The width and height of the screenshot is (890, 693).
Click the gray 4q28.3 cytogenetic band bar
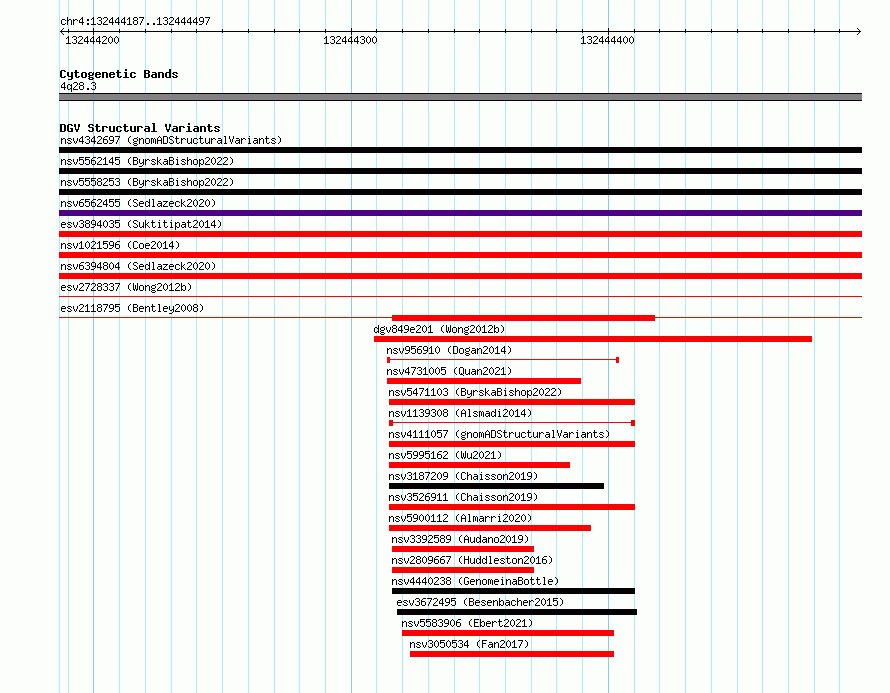(x=460, y=97)
